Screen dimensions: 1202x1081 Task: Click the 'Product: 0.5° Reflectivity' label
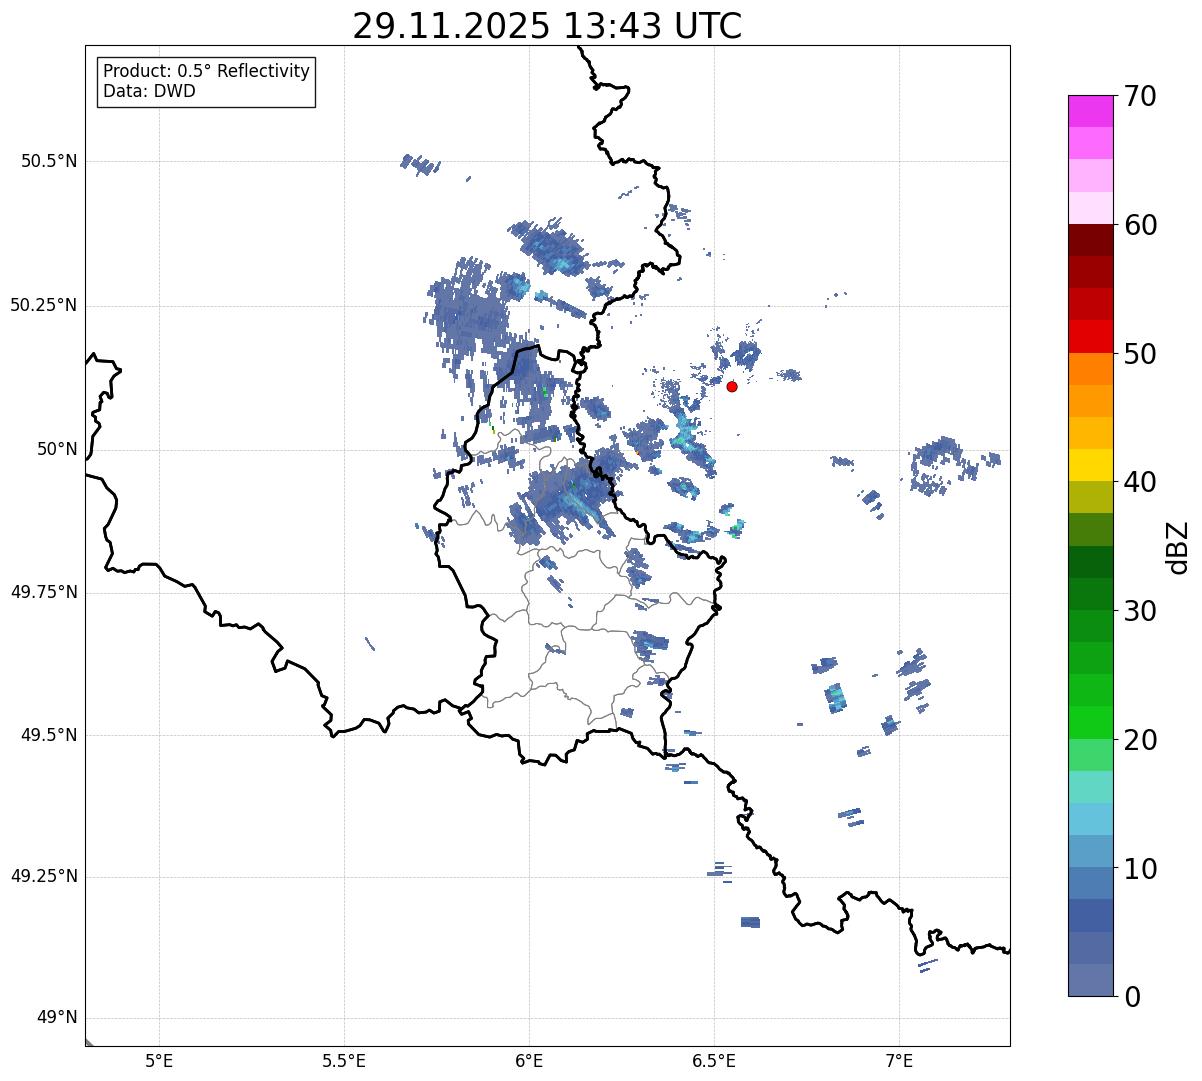206,72
